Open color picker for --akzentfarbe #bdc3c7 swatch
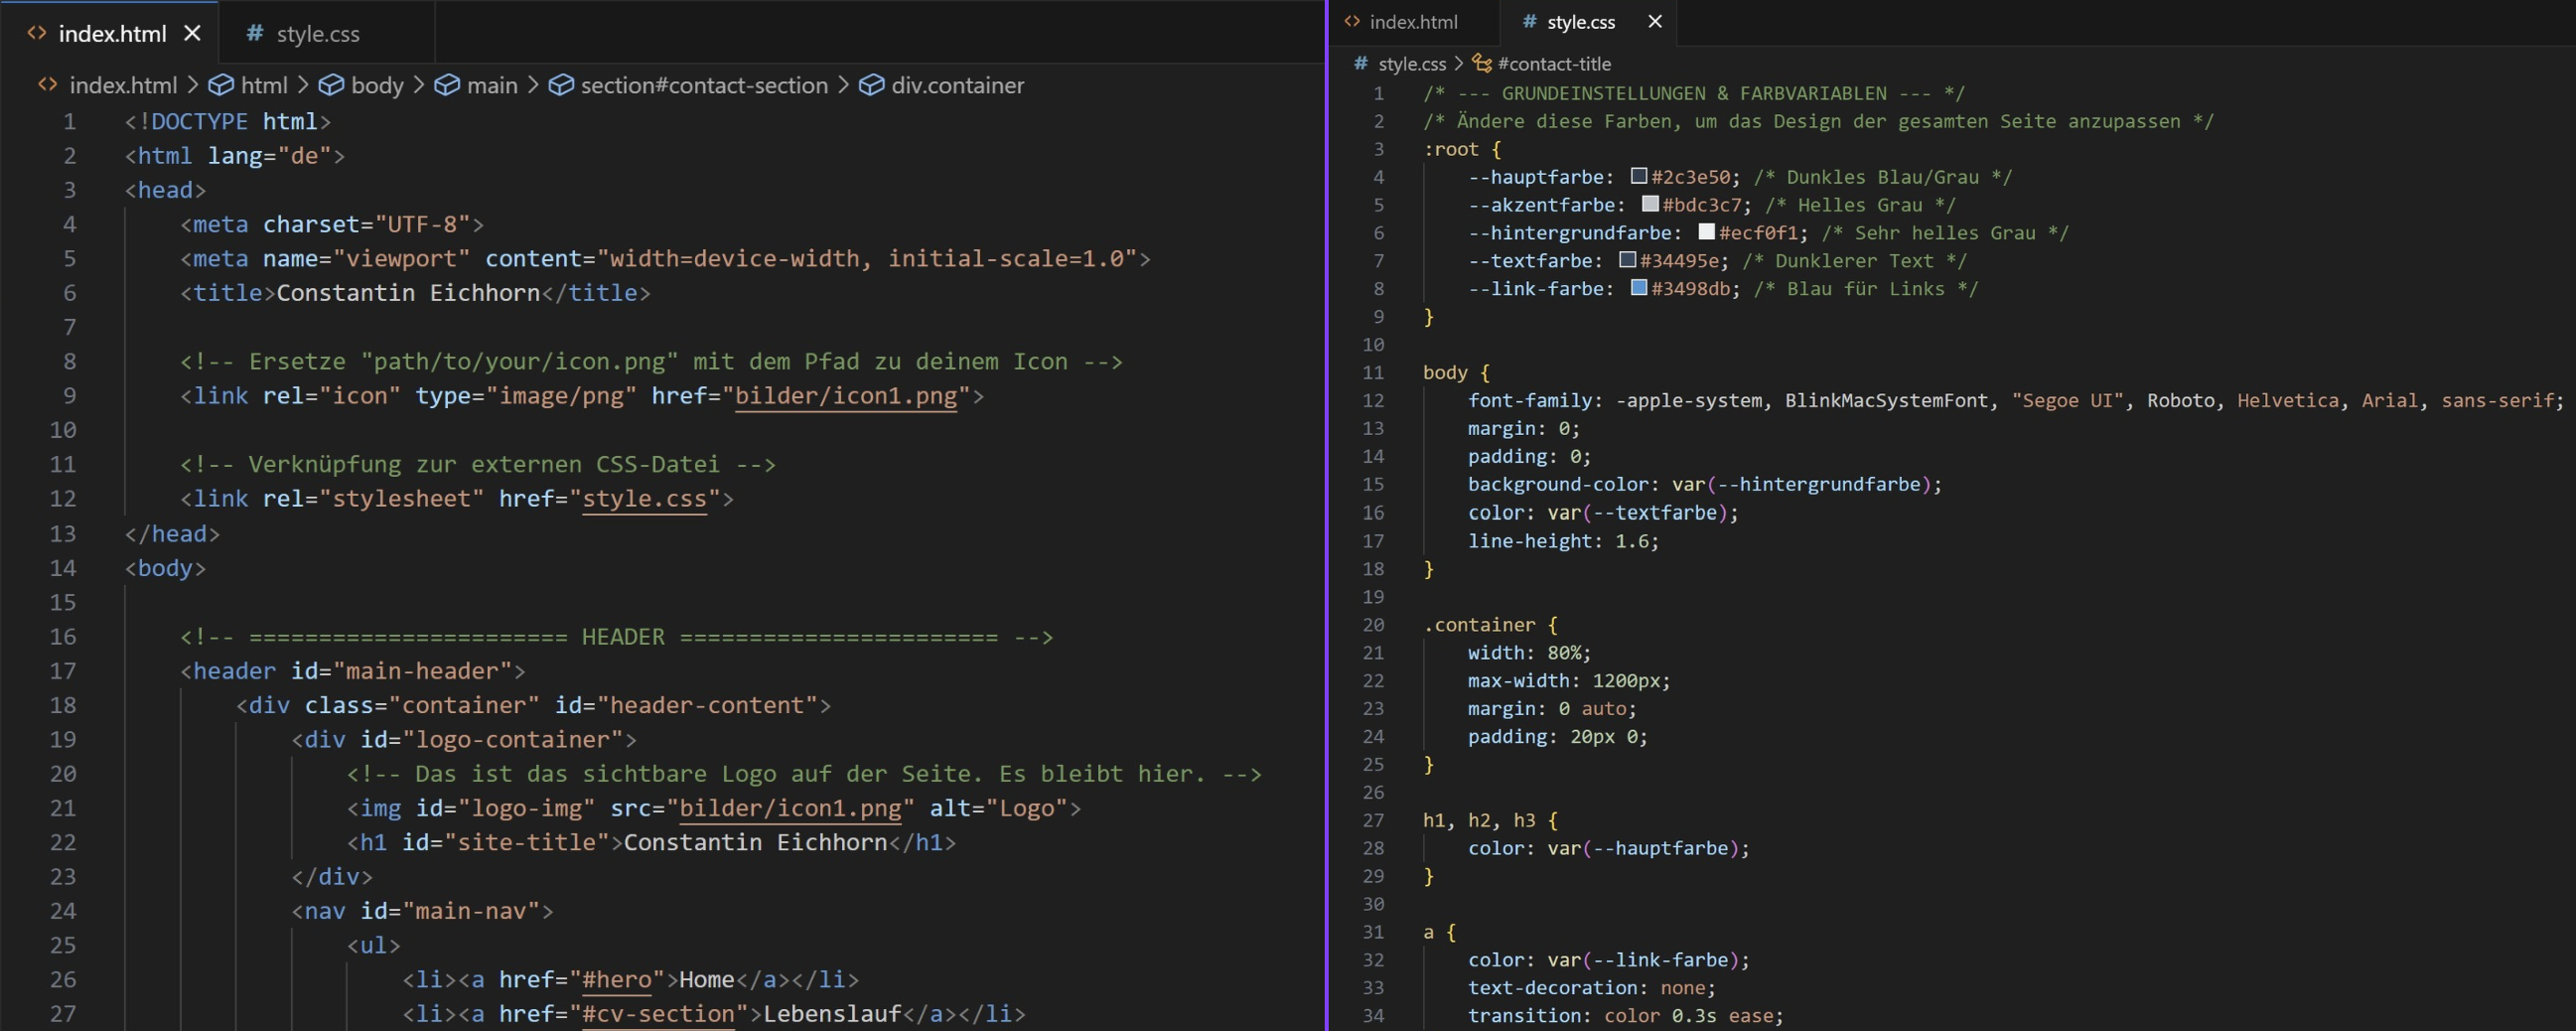This screenshot has width=2576, height=1031. [1650, 204]
